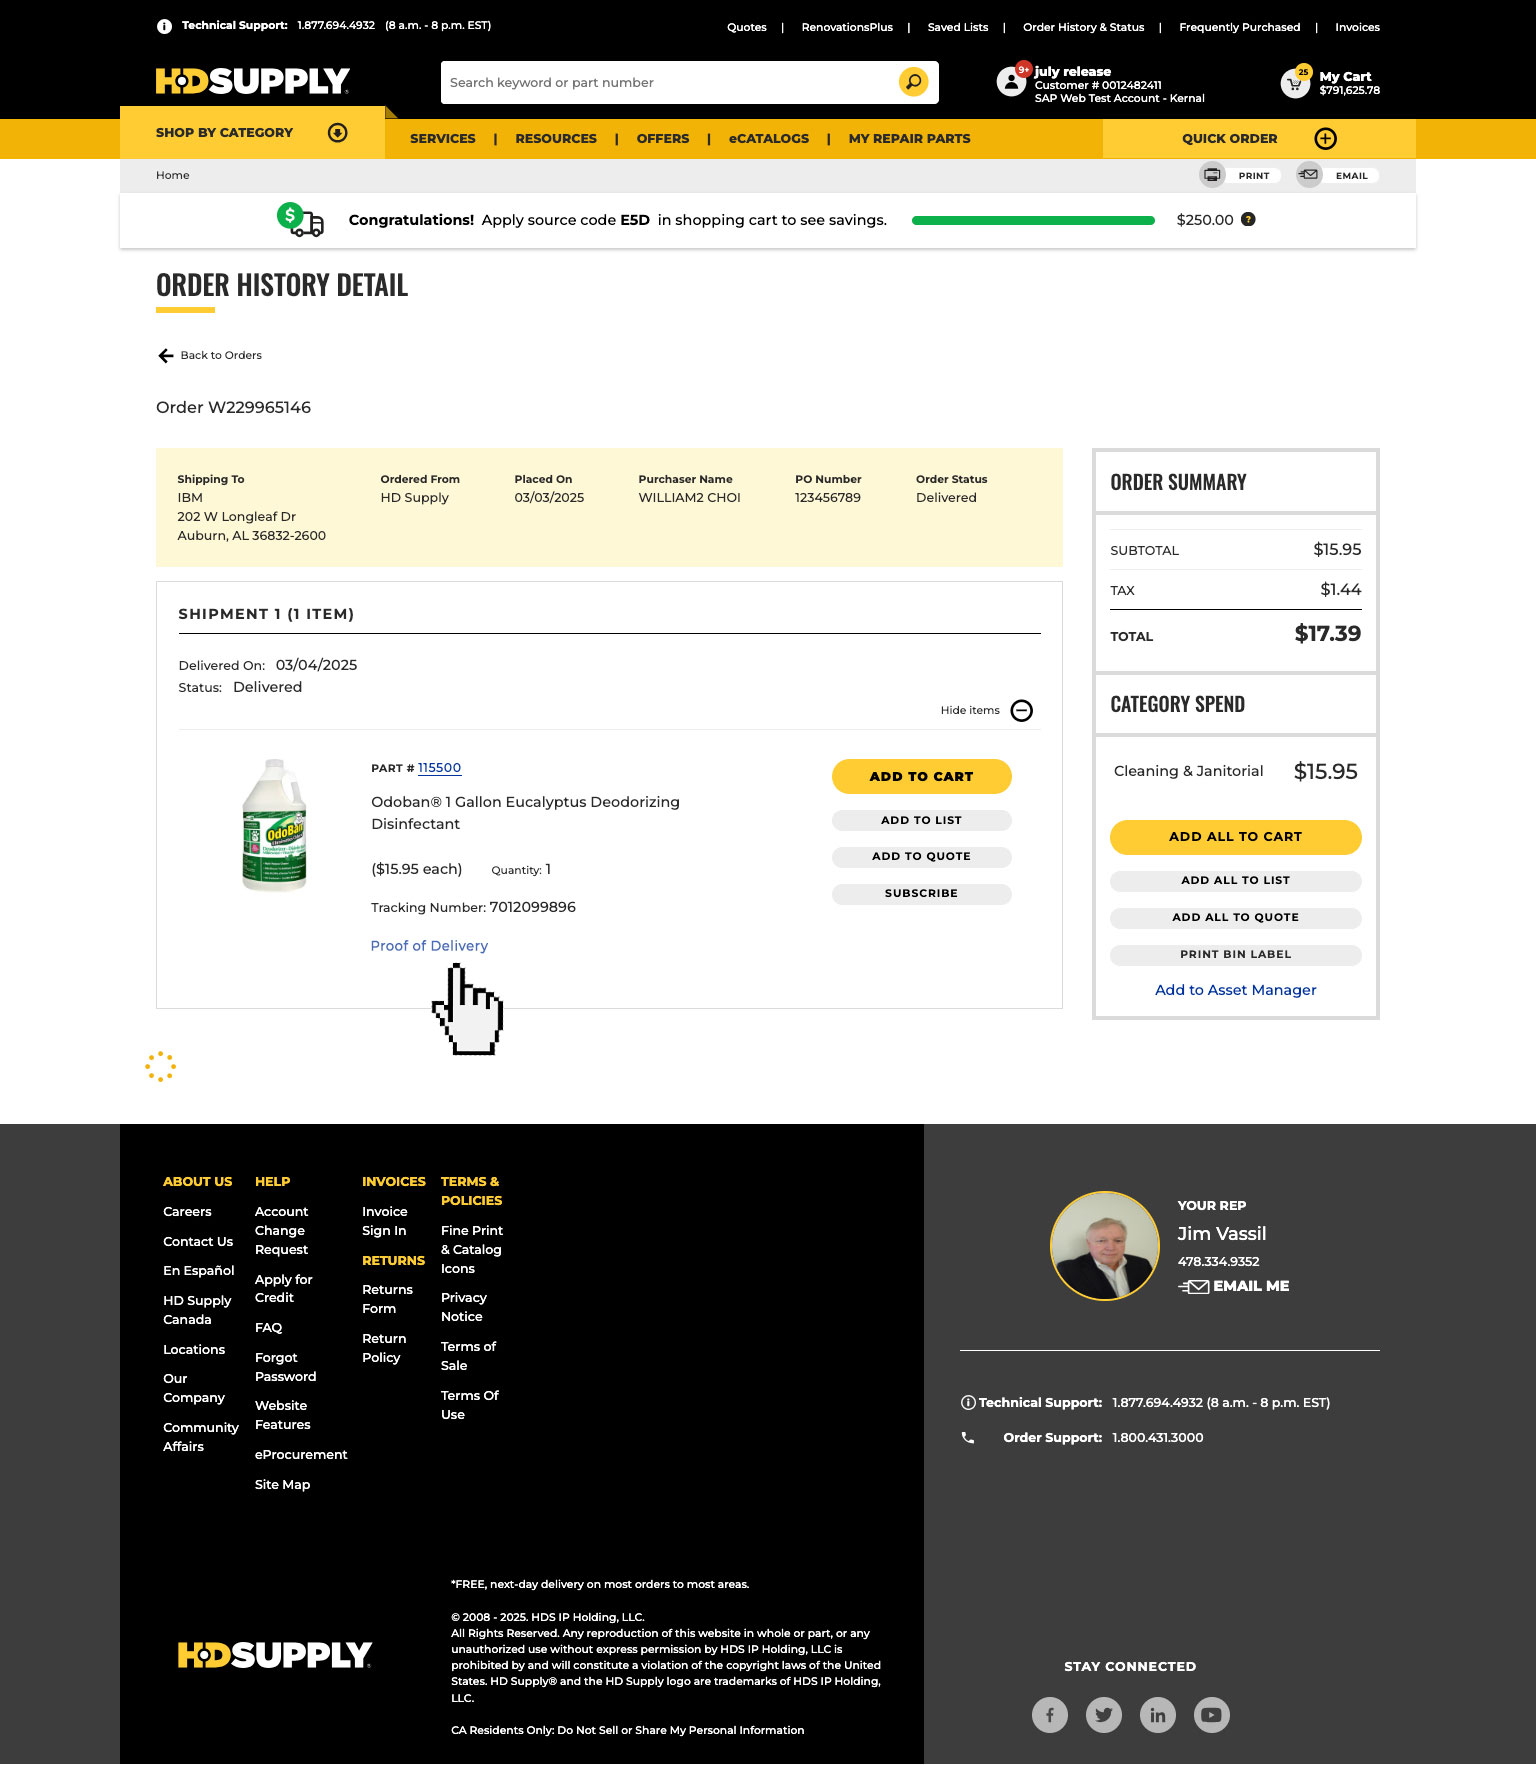Click the tracking number 7012099896
1536x1765 pixels.
533,908
